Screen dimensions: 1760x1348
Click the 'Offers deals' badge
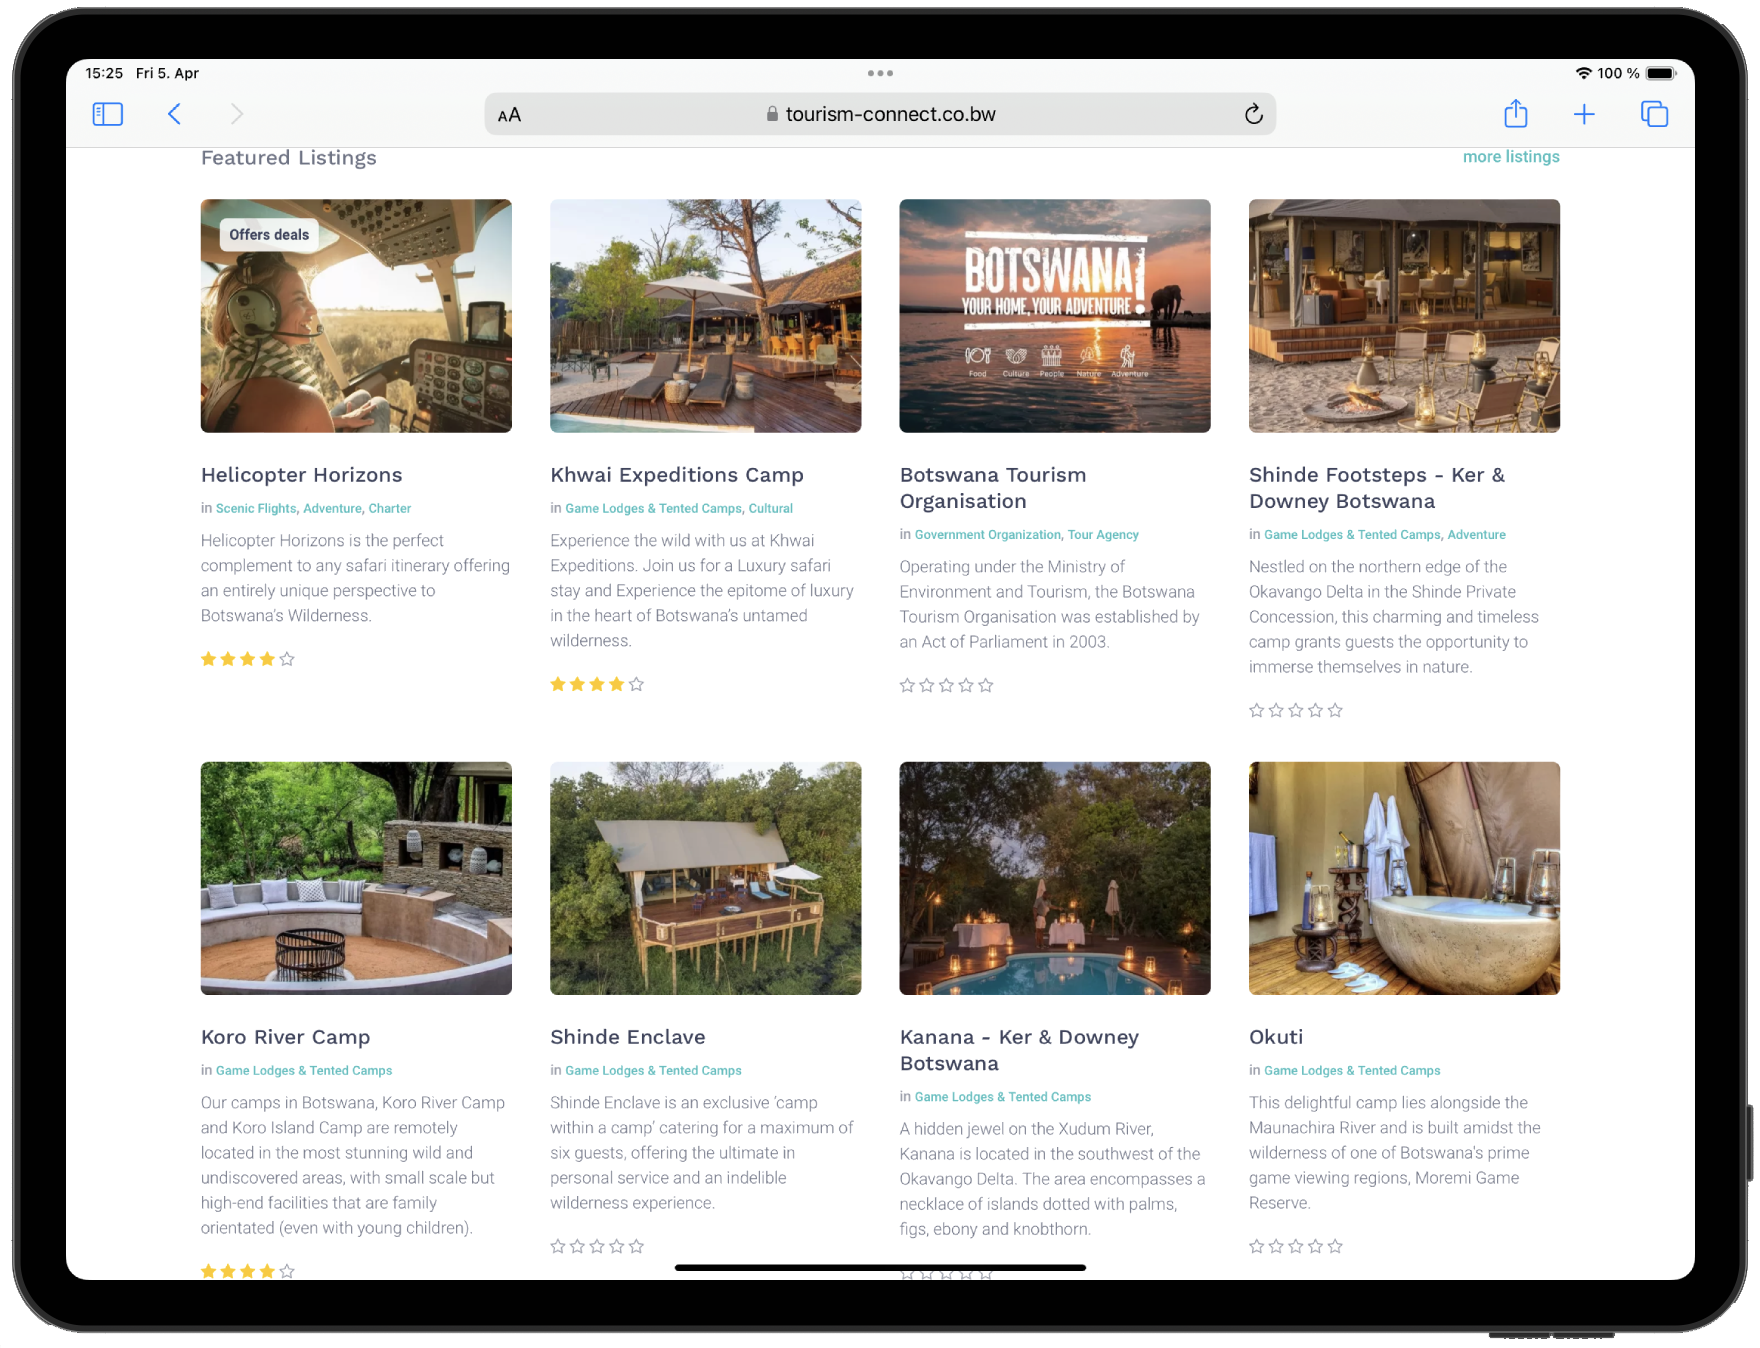(268, 234)
